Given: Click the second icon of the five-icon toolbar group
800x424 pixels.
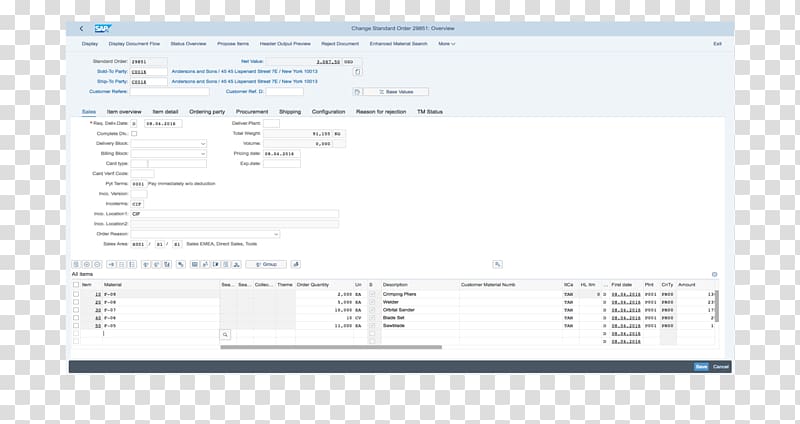Looking at the screenshot, I should point(205,264).
